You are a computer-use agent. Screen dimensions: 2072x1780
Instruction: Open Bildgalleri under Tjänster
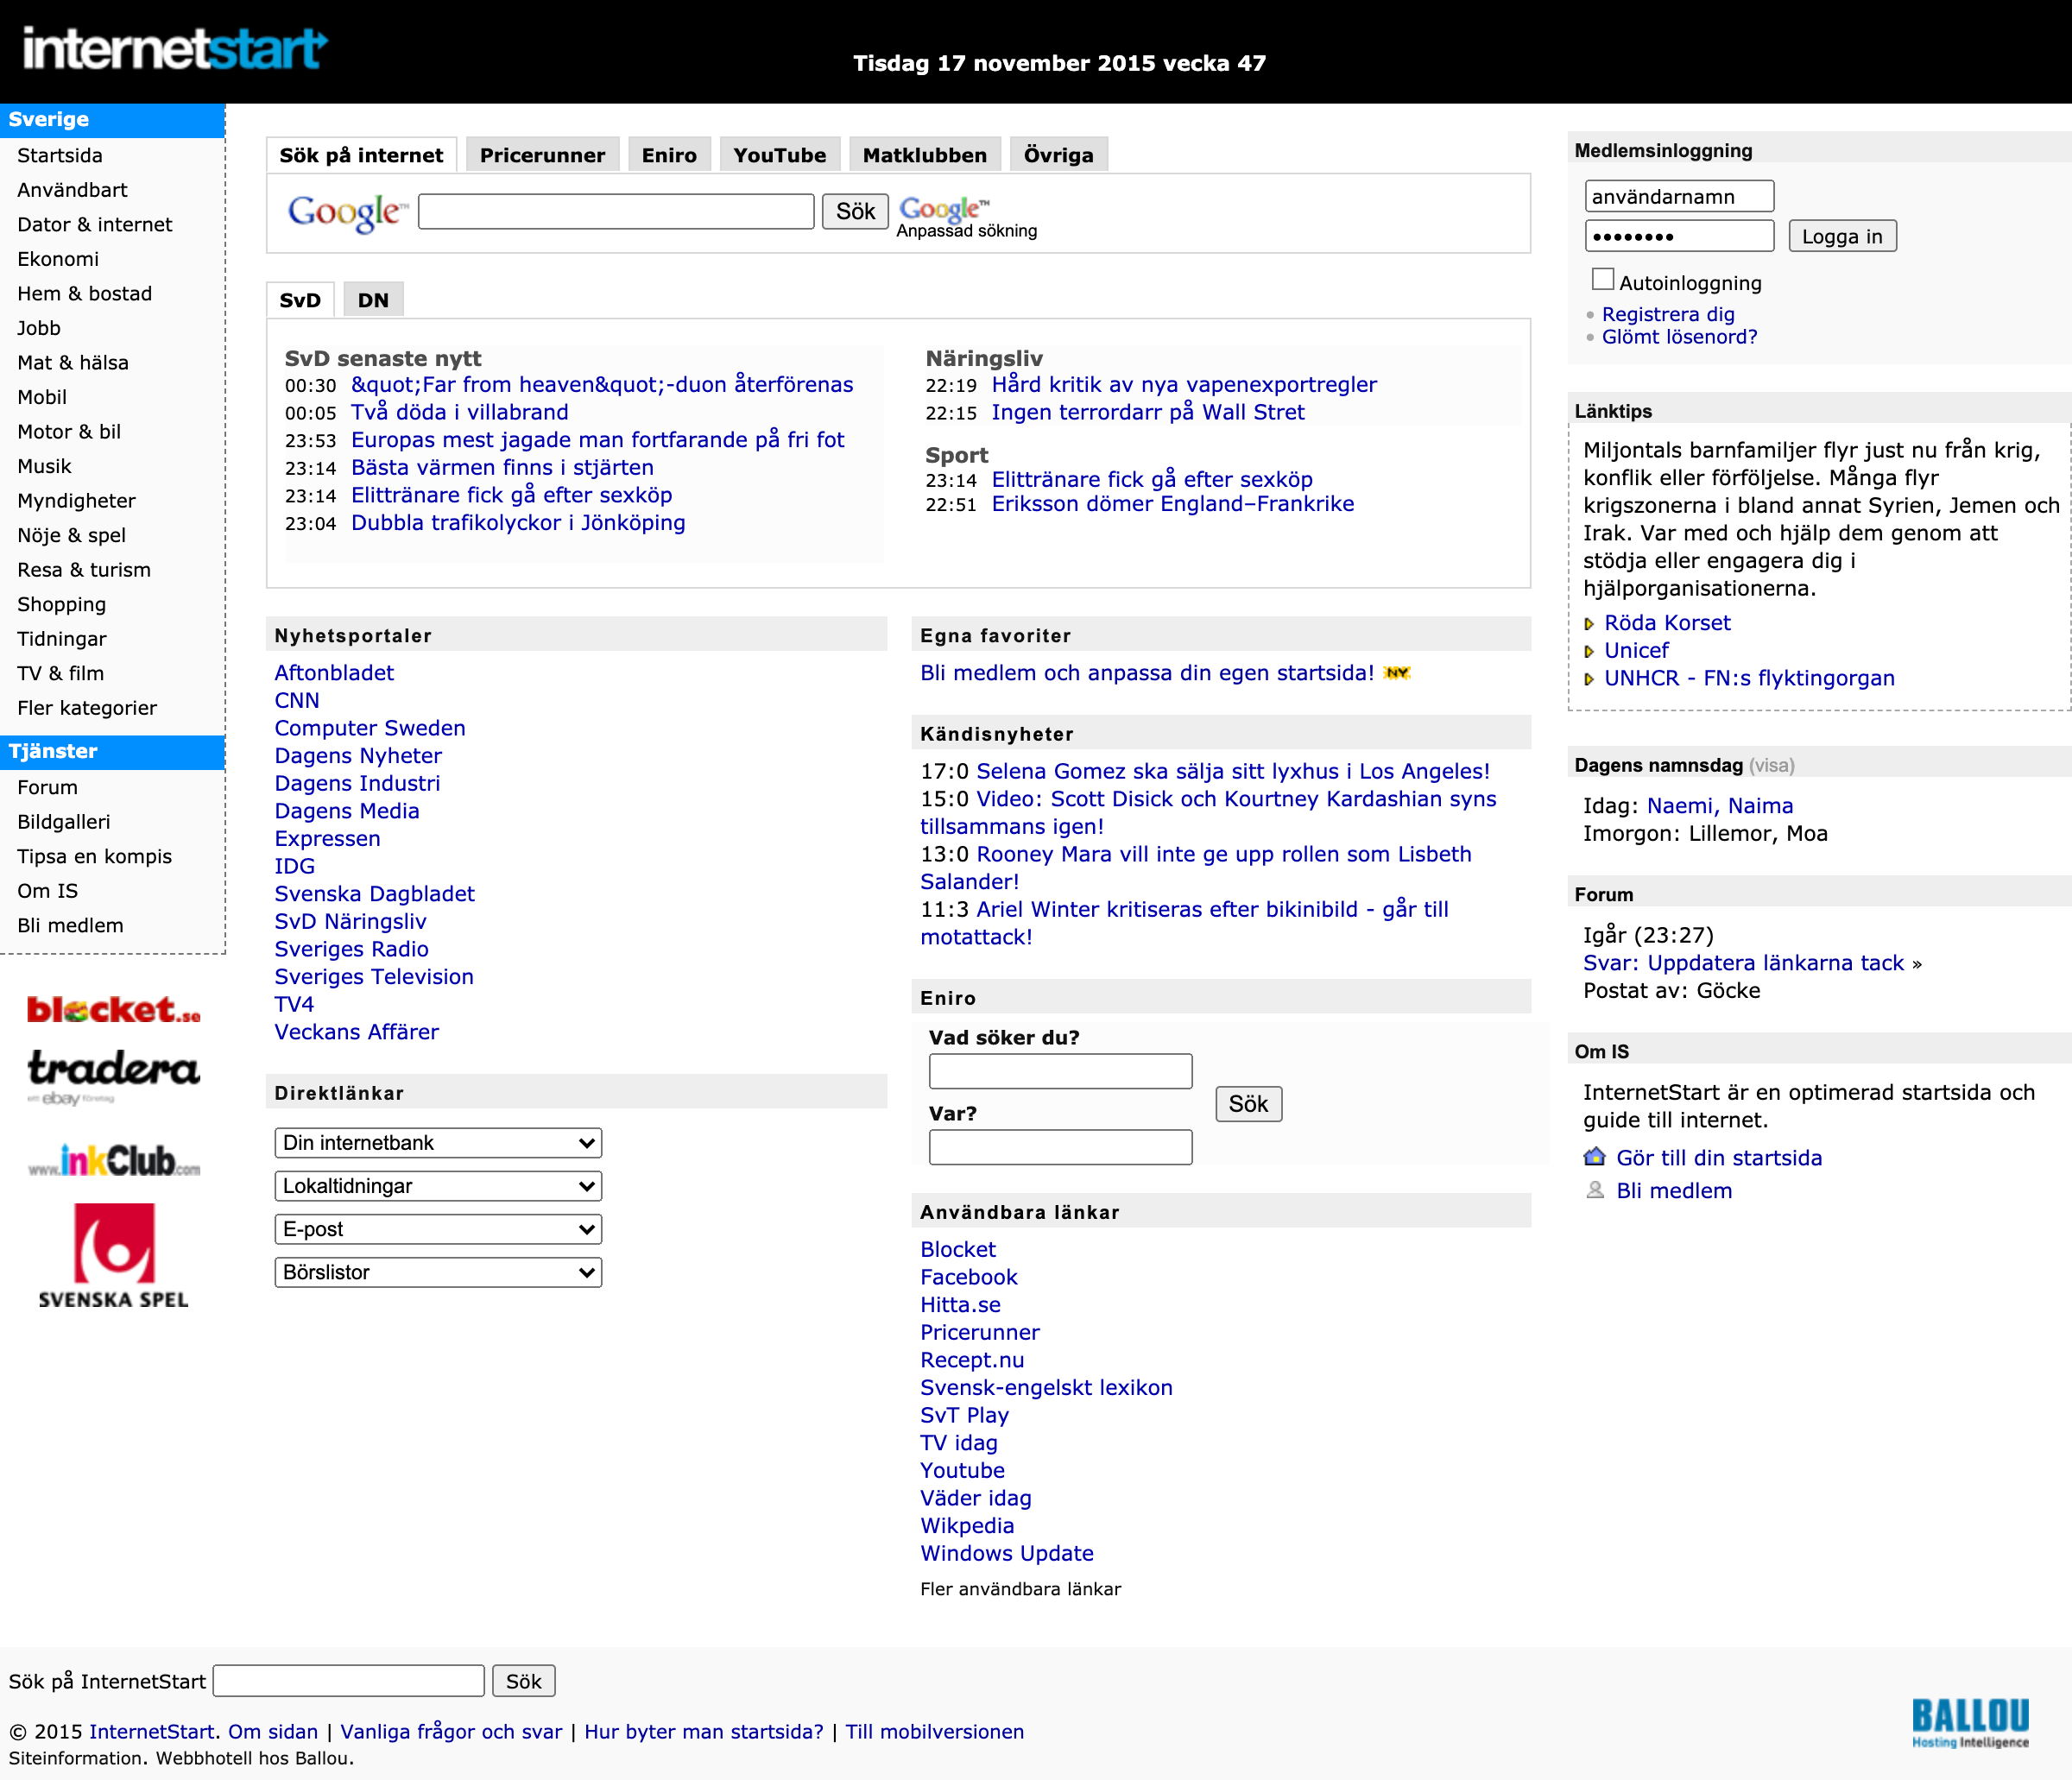click(64, 822)
